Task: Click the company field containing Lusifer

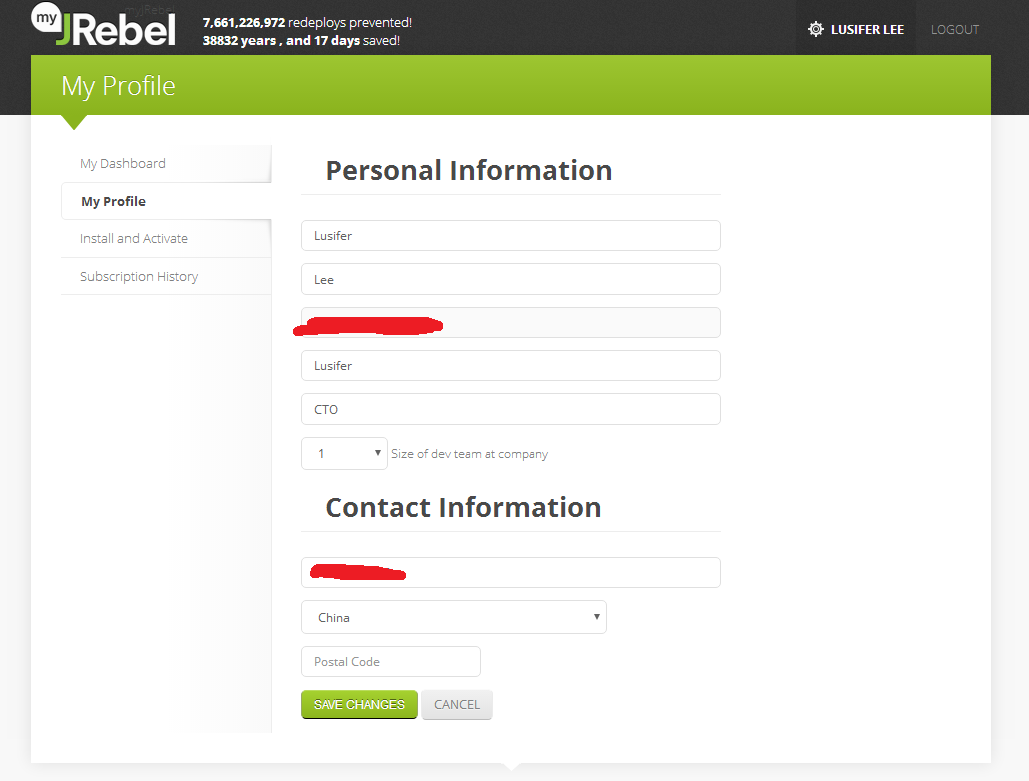Action: pos(510,366)
